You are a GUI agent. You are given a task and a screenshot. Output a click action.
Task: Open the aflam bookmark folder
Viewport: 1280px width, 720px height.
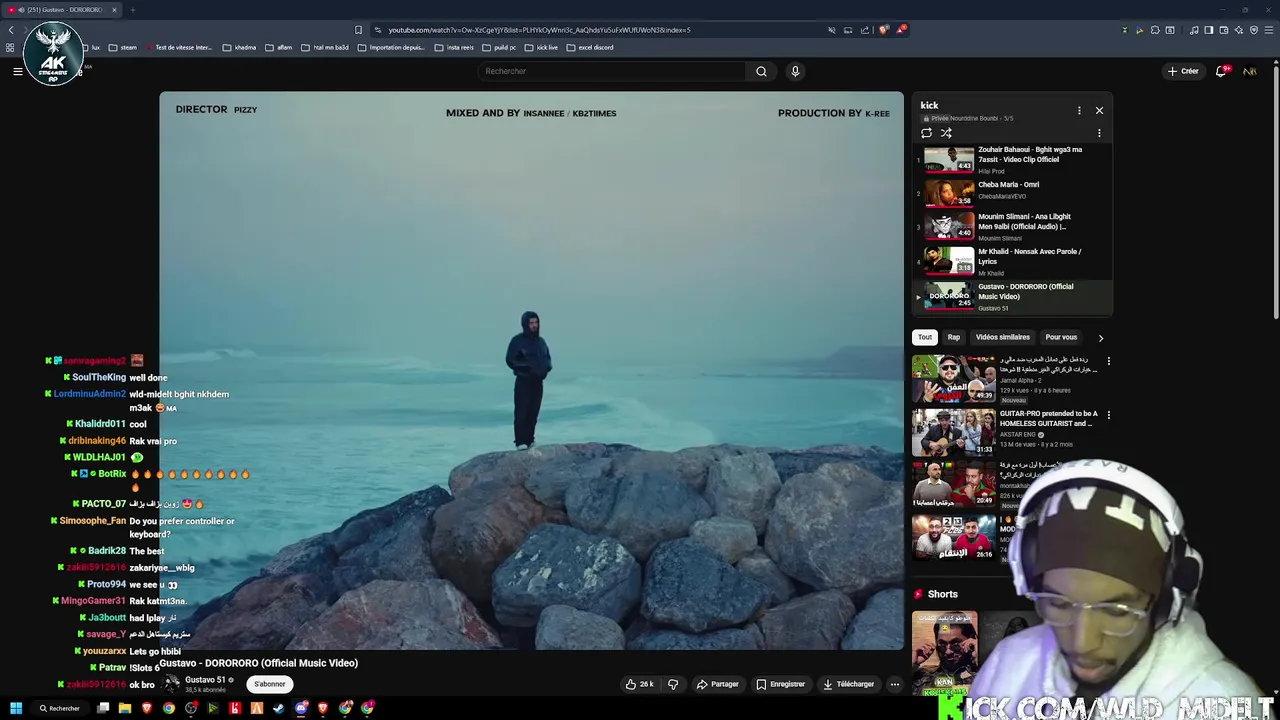[279, 47]
